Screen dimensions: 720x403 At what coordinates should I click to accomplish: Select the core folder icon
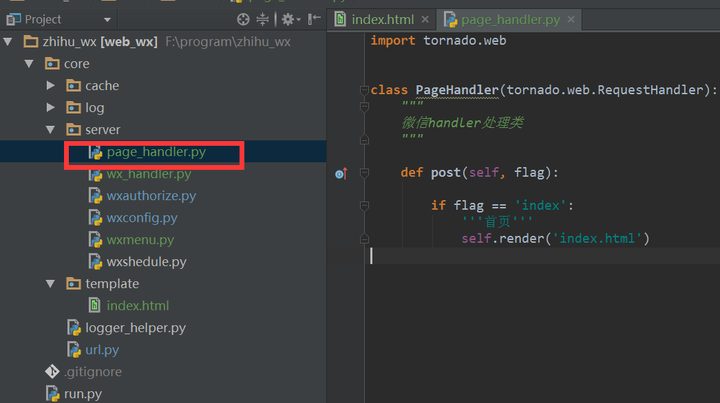click(x=52, y=63)
